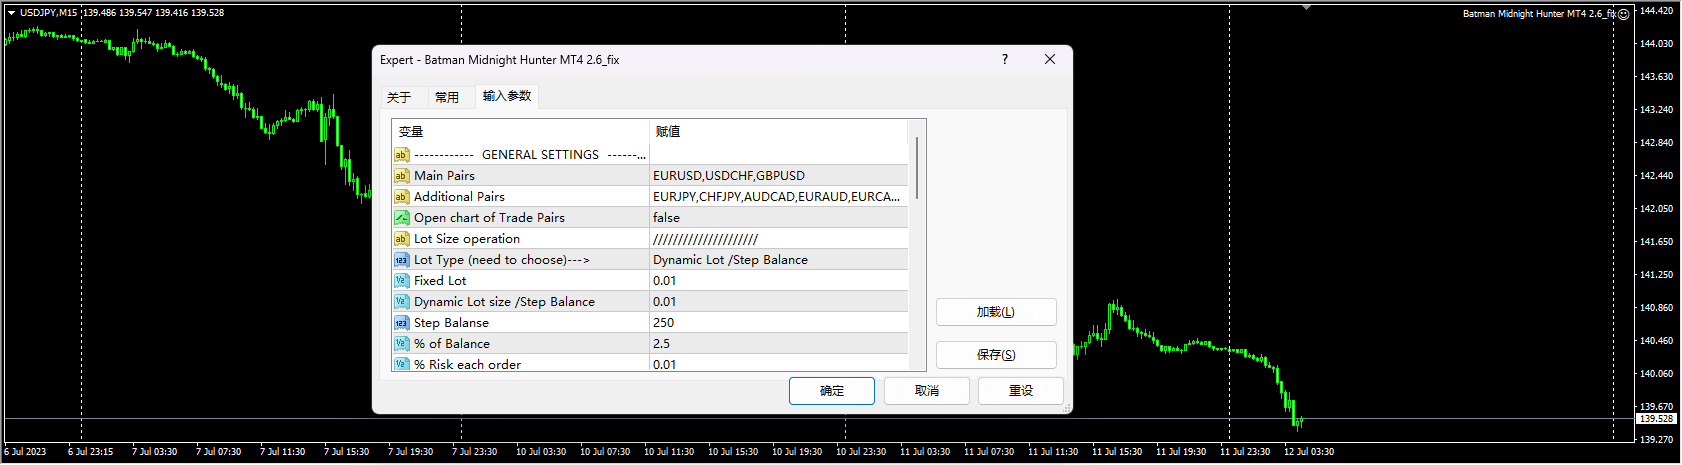Click the dialog resize grip corner
Image resolution: width=1682 pixels, height=465 pixels.
pos(1067,408)
